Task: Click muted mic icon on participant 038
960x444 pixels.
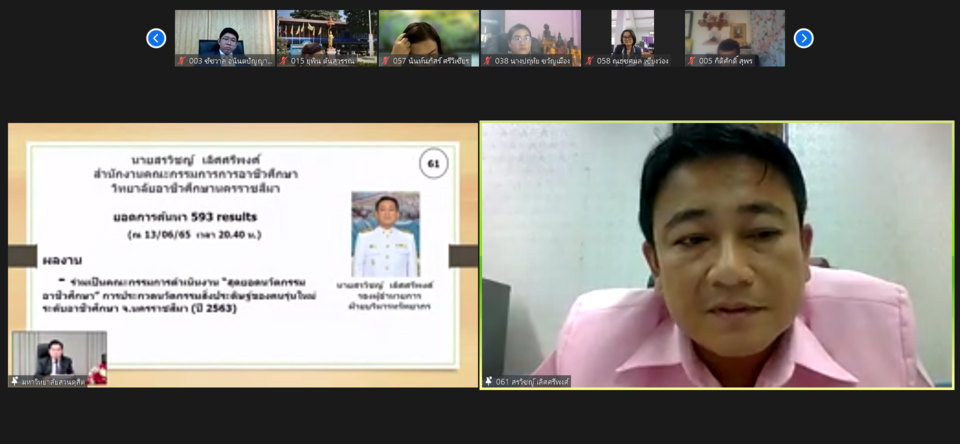Action: 488,61
